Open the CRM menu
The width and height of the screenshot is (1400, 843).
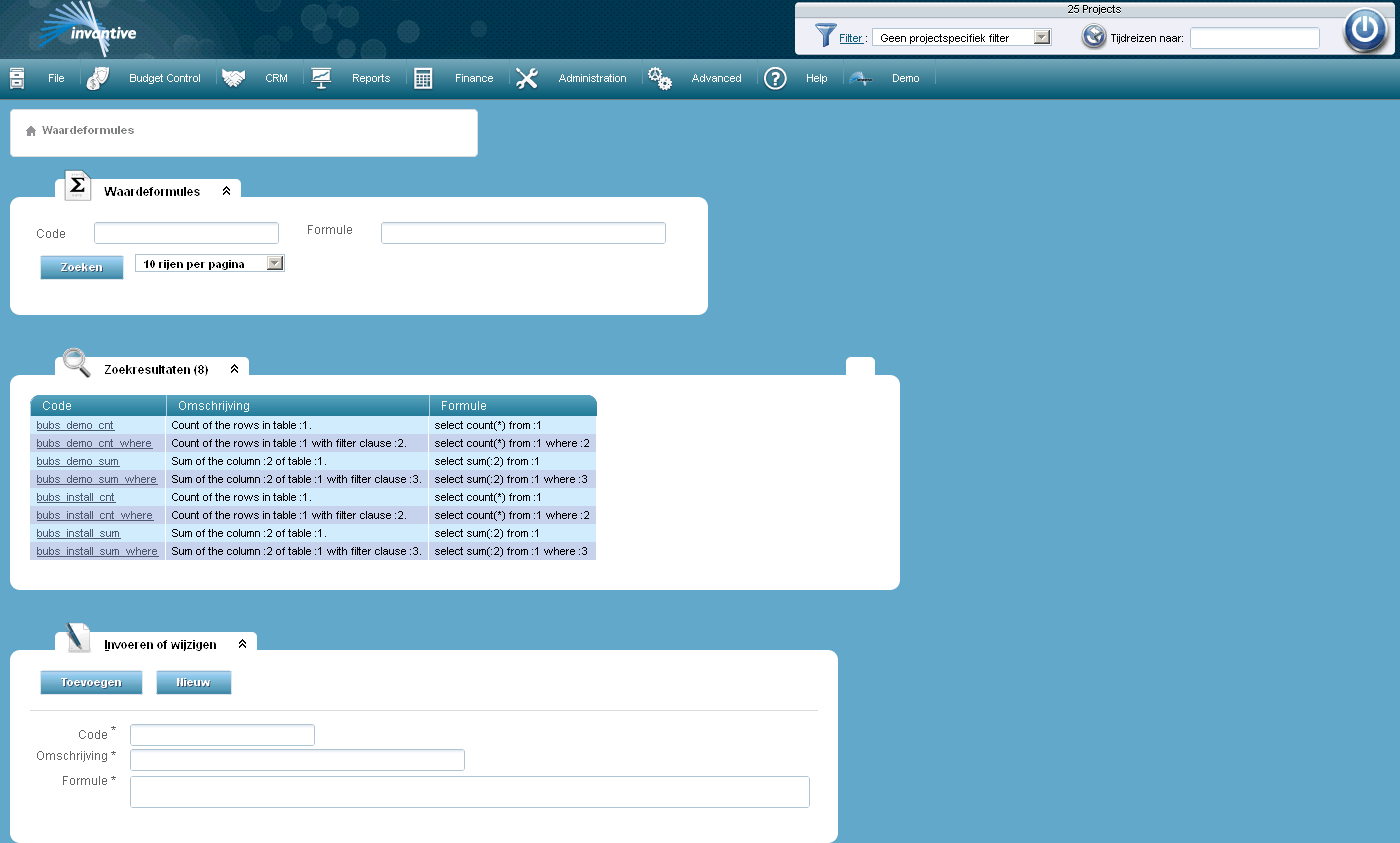coord(276,78)
